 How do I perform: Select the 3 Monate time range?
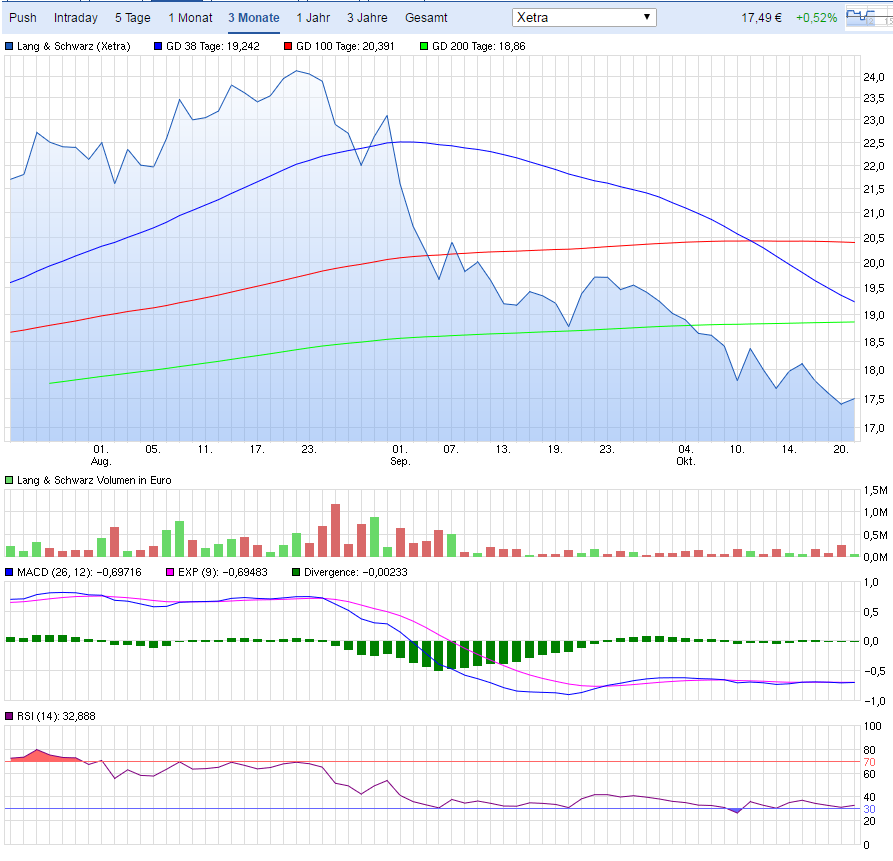pyautogui.click(x=254, y=18)
